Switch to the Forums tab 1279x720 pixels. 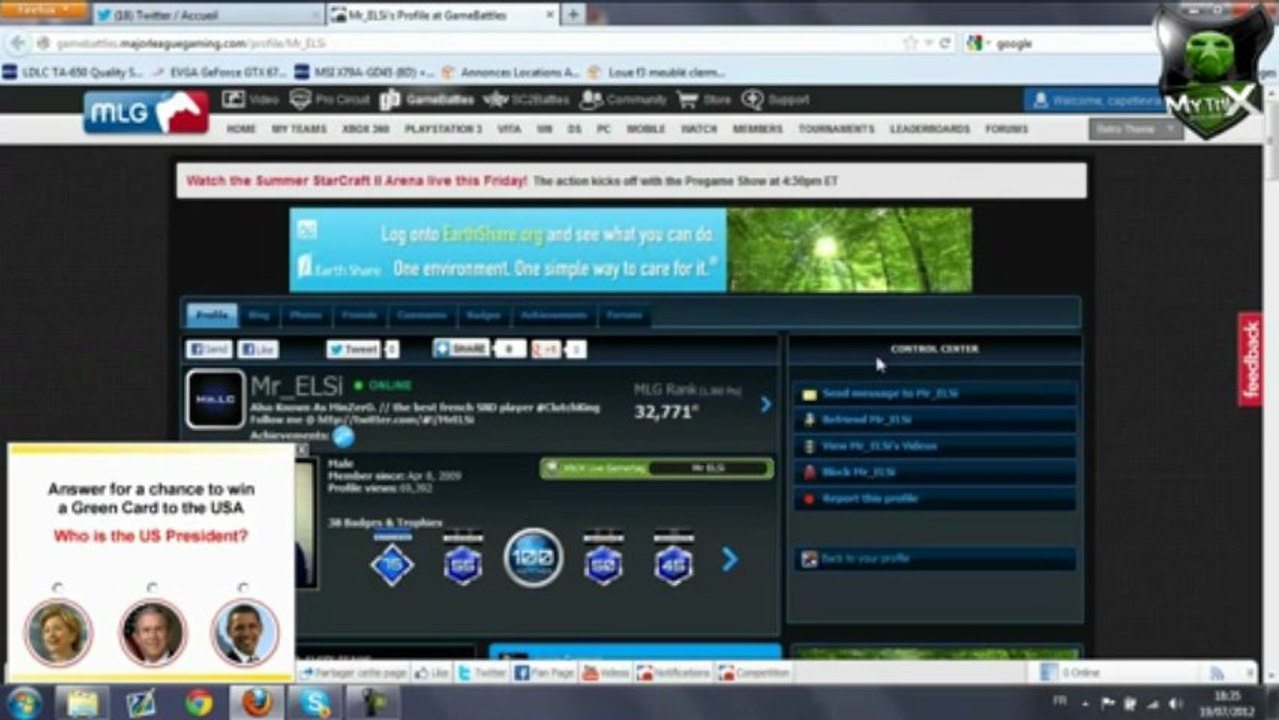624,315
